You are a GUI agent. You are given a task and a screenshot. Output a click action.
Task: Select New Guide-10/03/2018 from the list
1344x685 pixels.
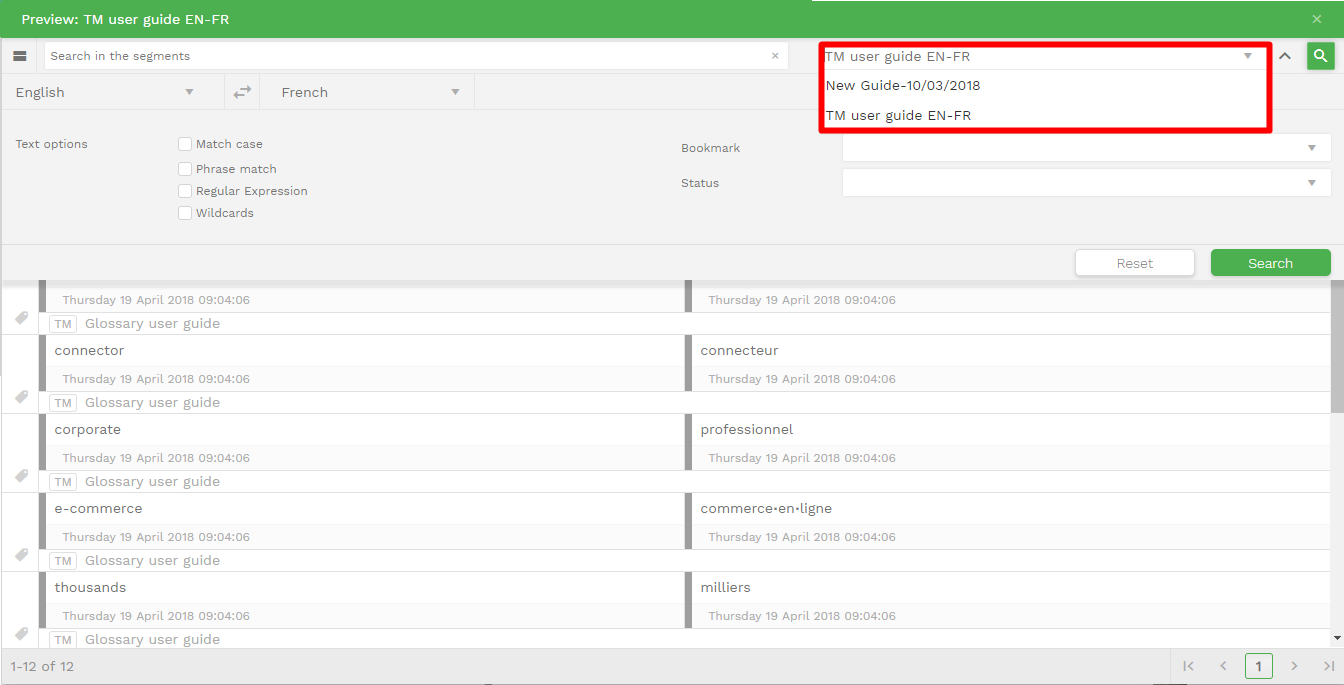pos(903,85)
